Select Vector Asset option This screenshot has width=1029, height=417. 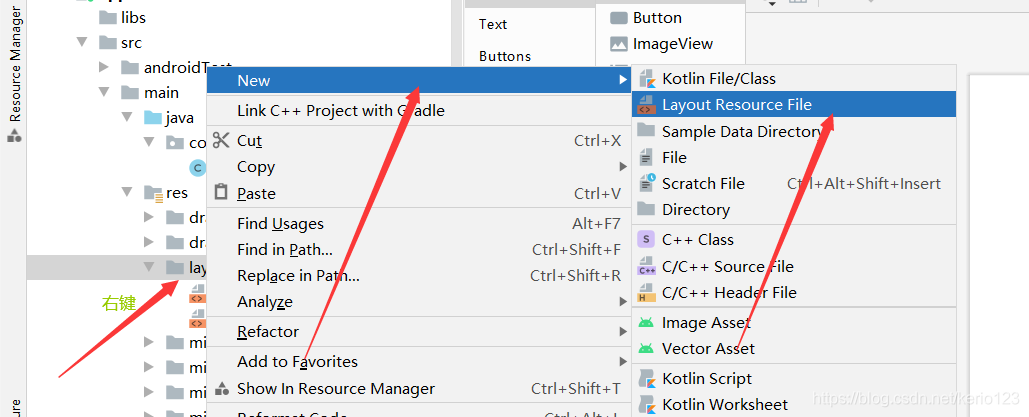pos(794,349)
